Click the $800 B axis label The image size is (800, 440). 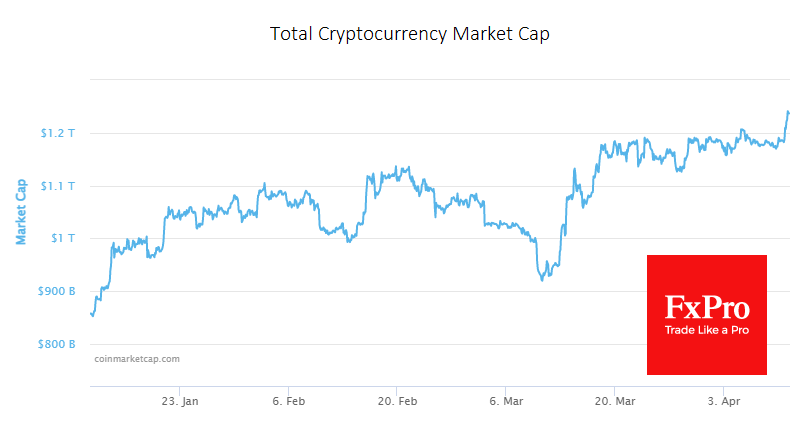pyautogui.click(x=57, y=345)
